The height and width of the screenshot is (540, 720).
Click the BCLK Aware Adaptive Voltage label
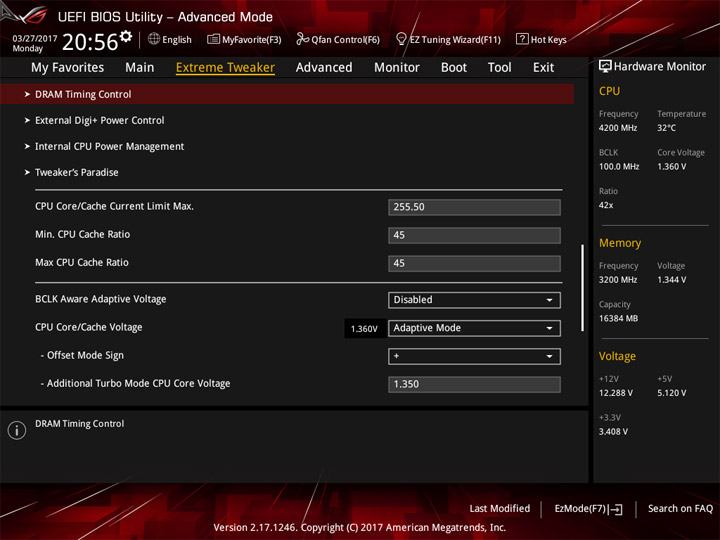[101, 299]
